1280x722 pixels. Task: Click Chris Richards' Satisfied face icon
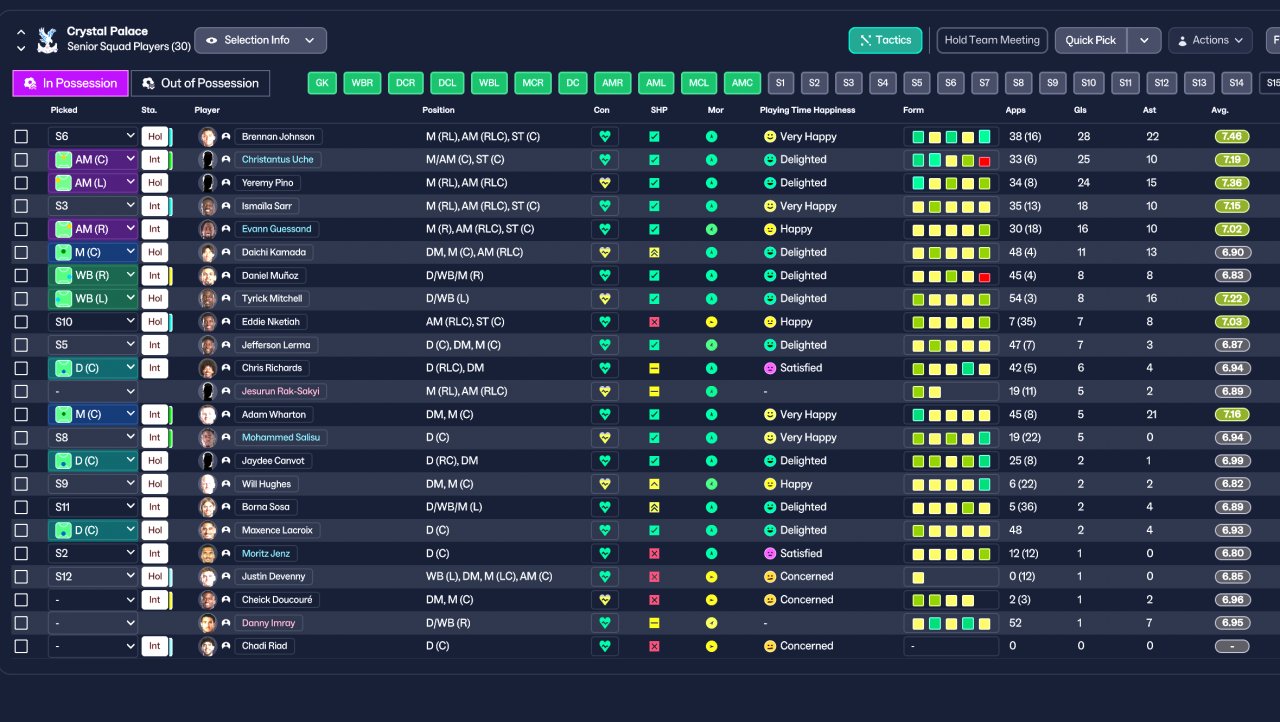click(x=770, y=368)
